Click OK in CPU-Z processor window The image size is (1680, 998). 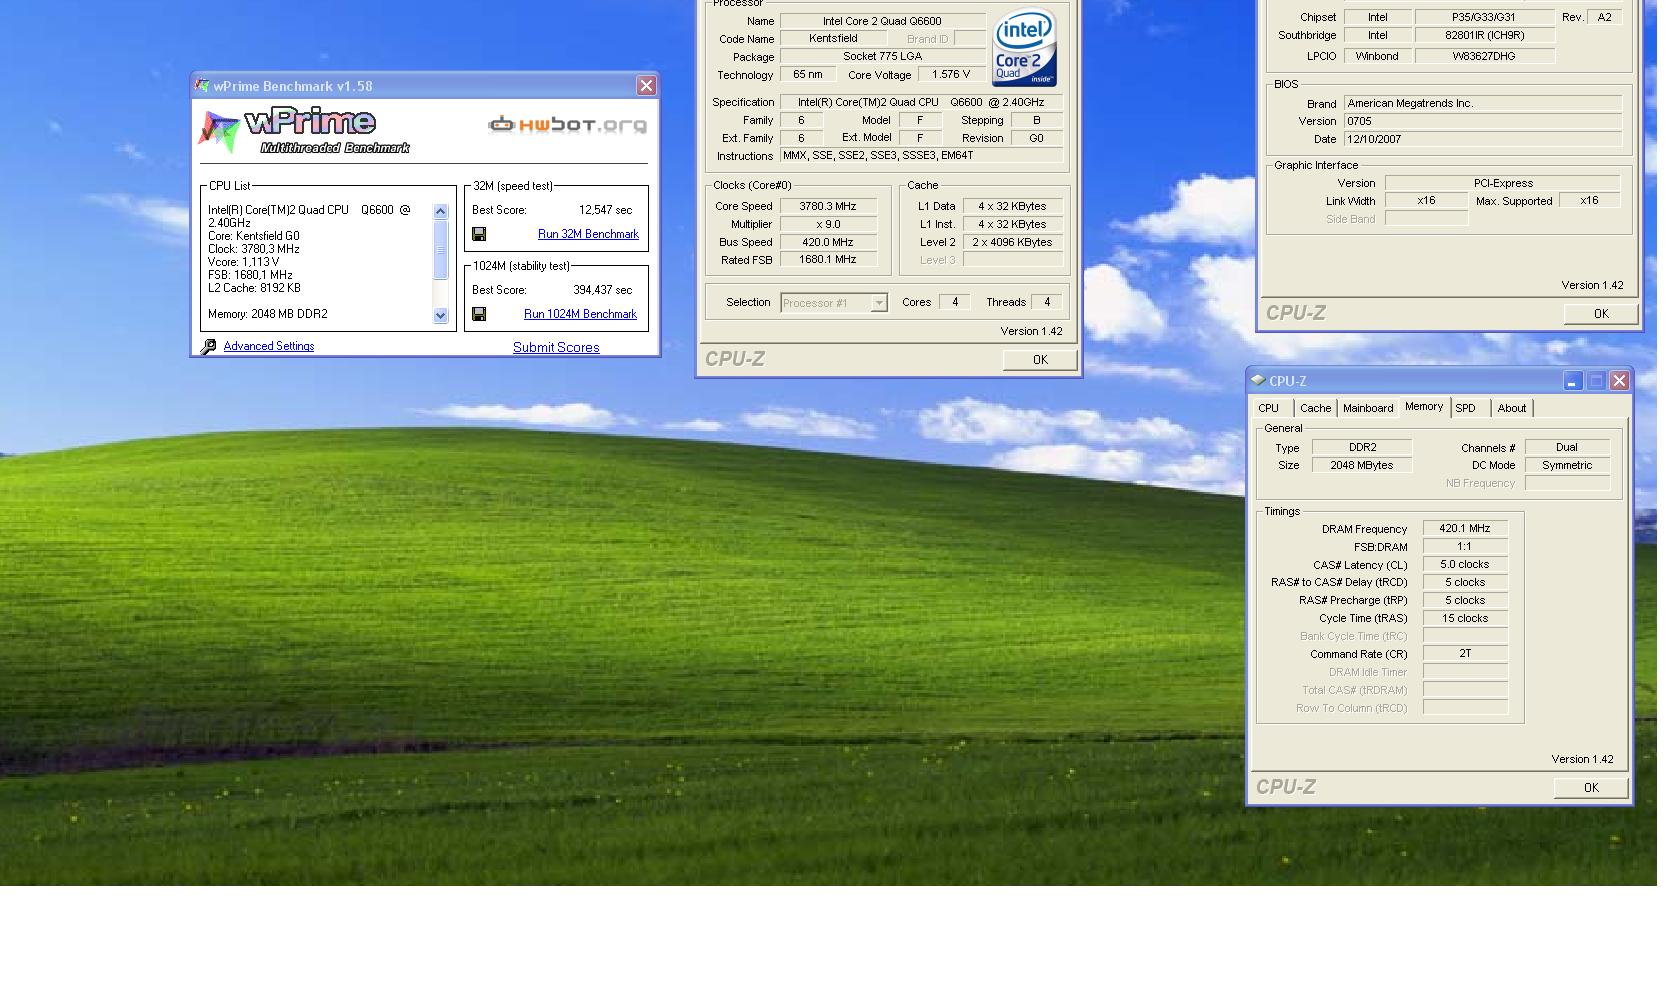pyautogui.click(x=1040, y=360)
